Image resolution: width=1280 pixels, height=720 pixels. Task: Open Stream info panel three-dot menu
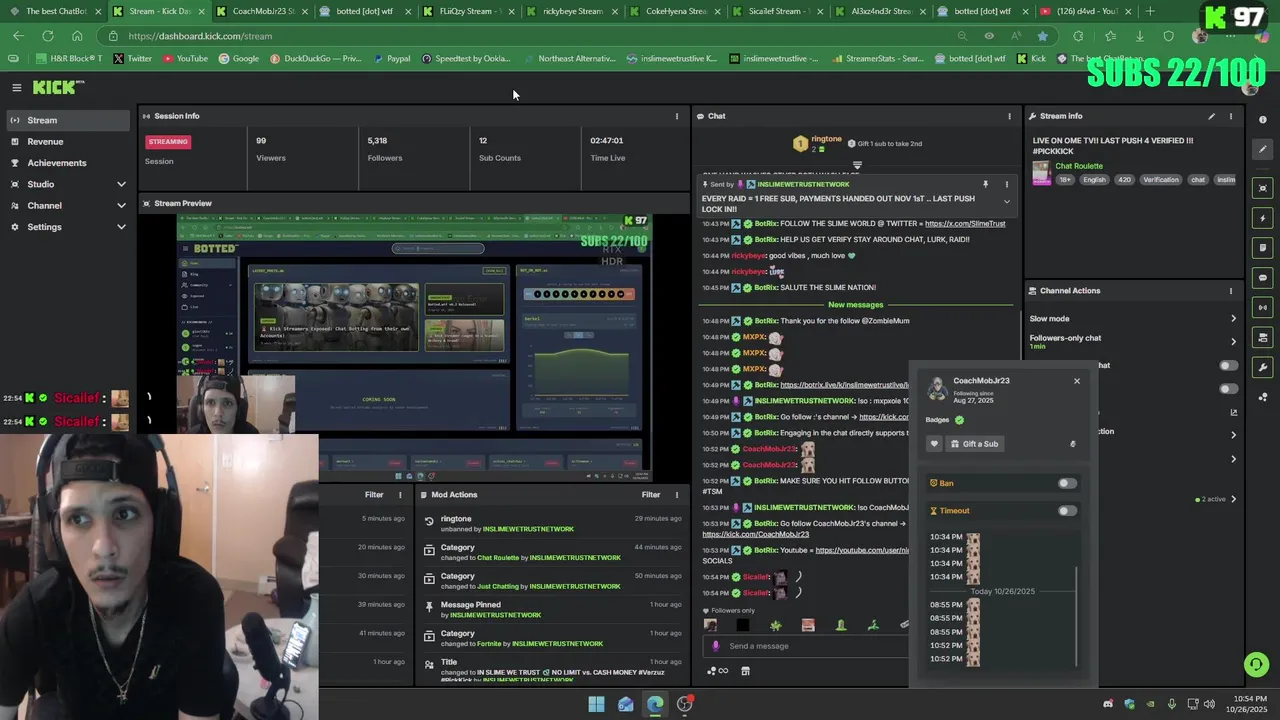coord(1231,116)
